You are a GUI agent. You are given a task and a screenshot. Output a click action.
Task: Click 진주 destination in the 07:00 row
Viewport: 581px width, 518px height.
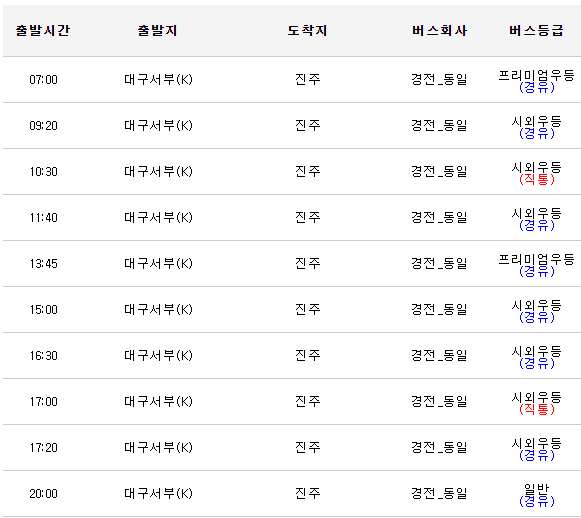pyautogui.click(x=308, y=79)
